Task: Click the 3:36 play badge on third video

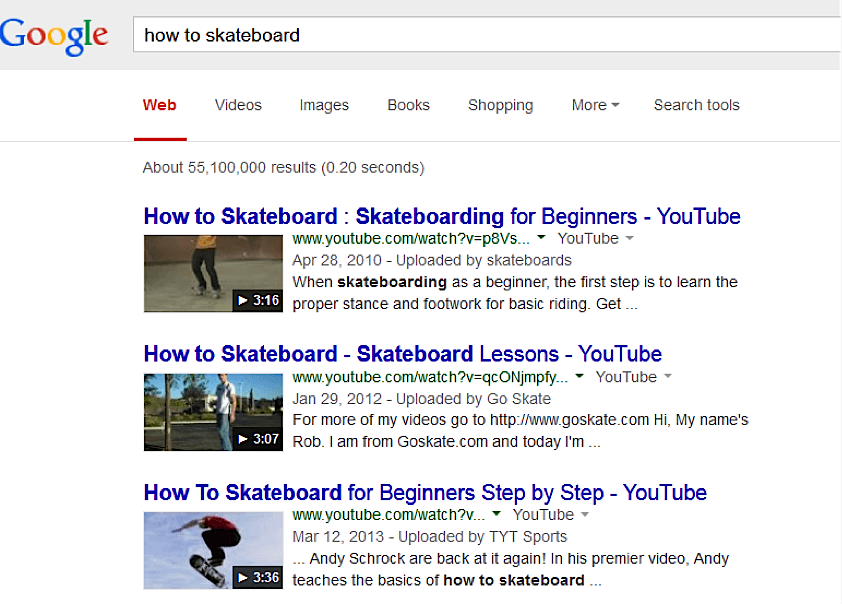Action: (256, 576)
